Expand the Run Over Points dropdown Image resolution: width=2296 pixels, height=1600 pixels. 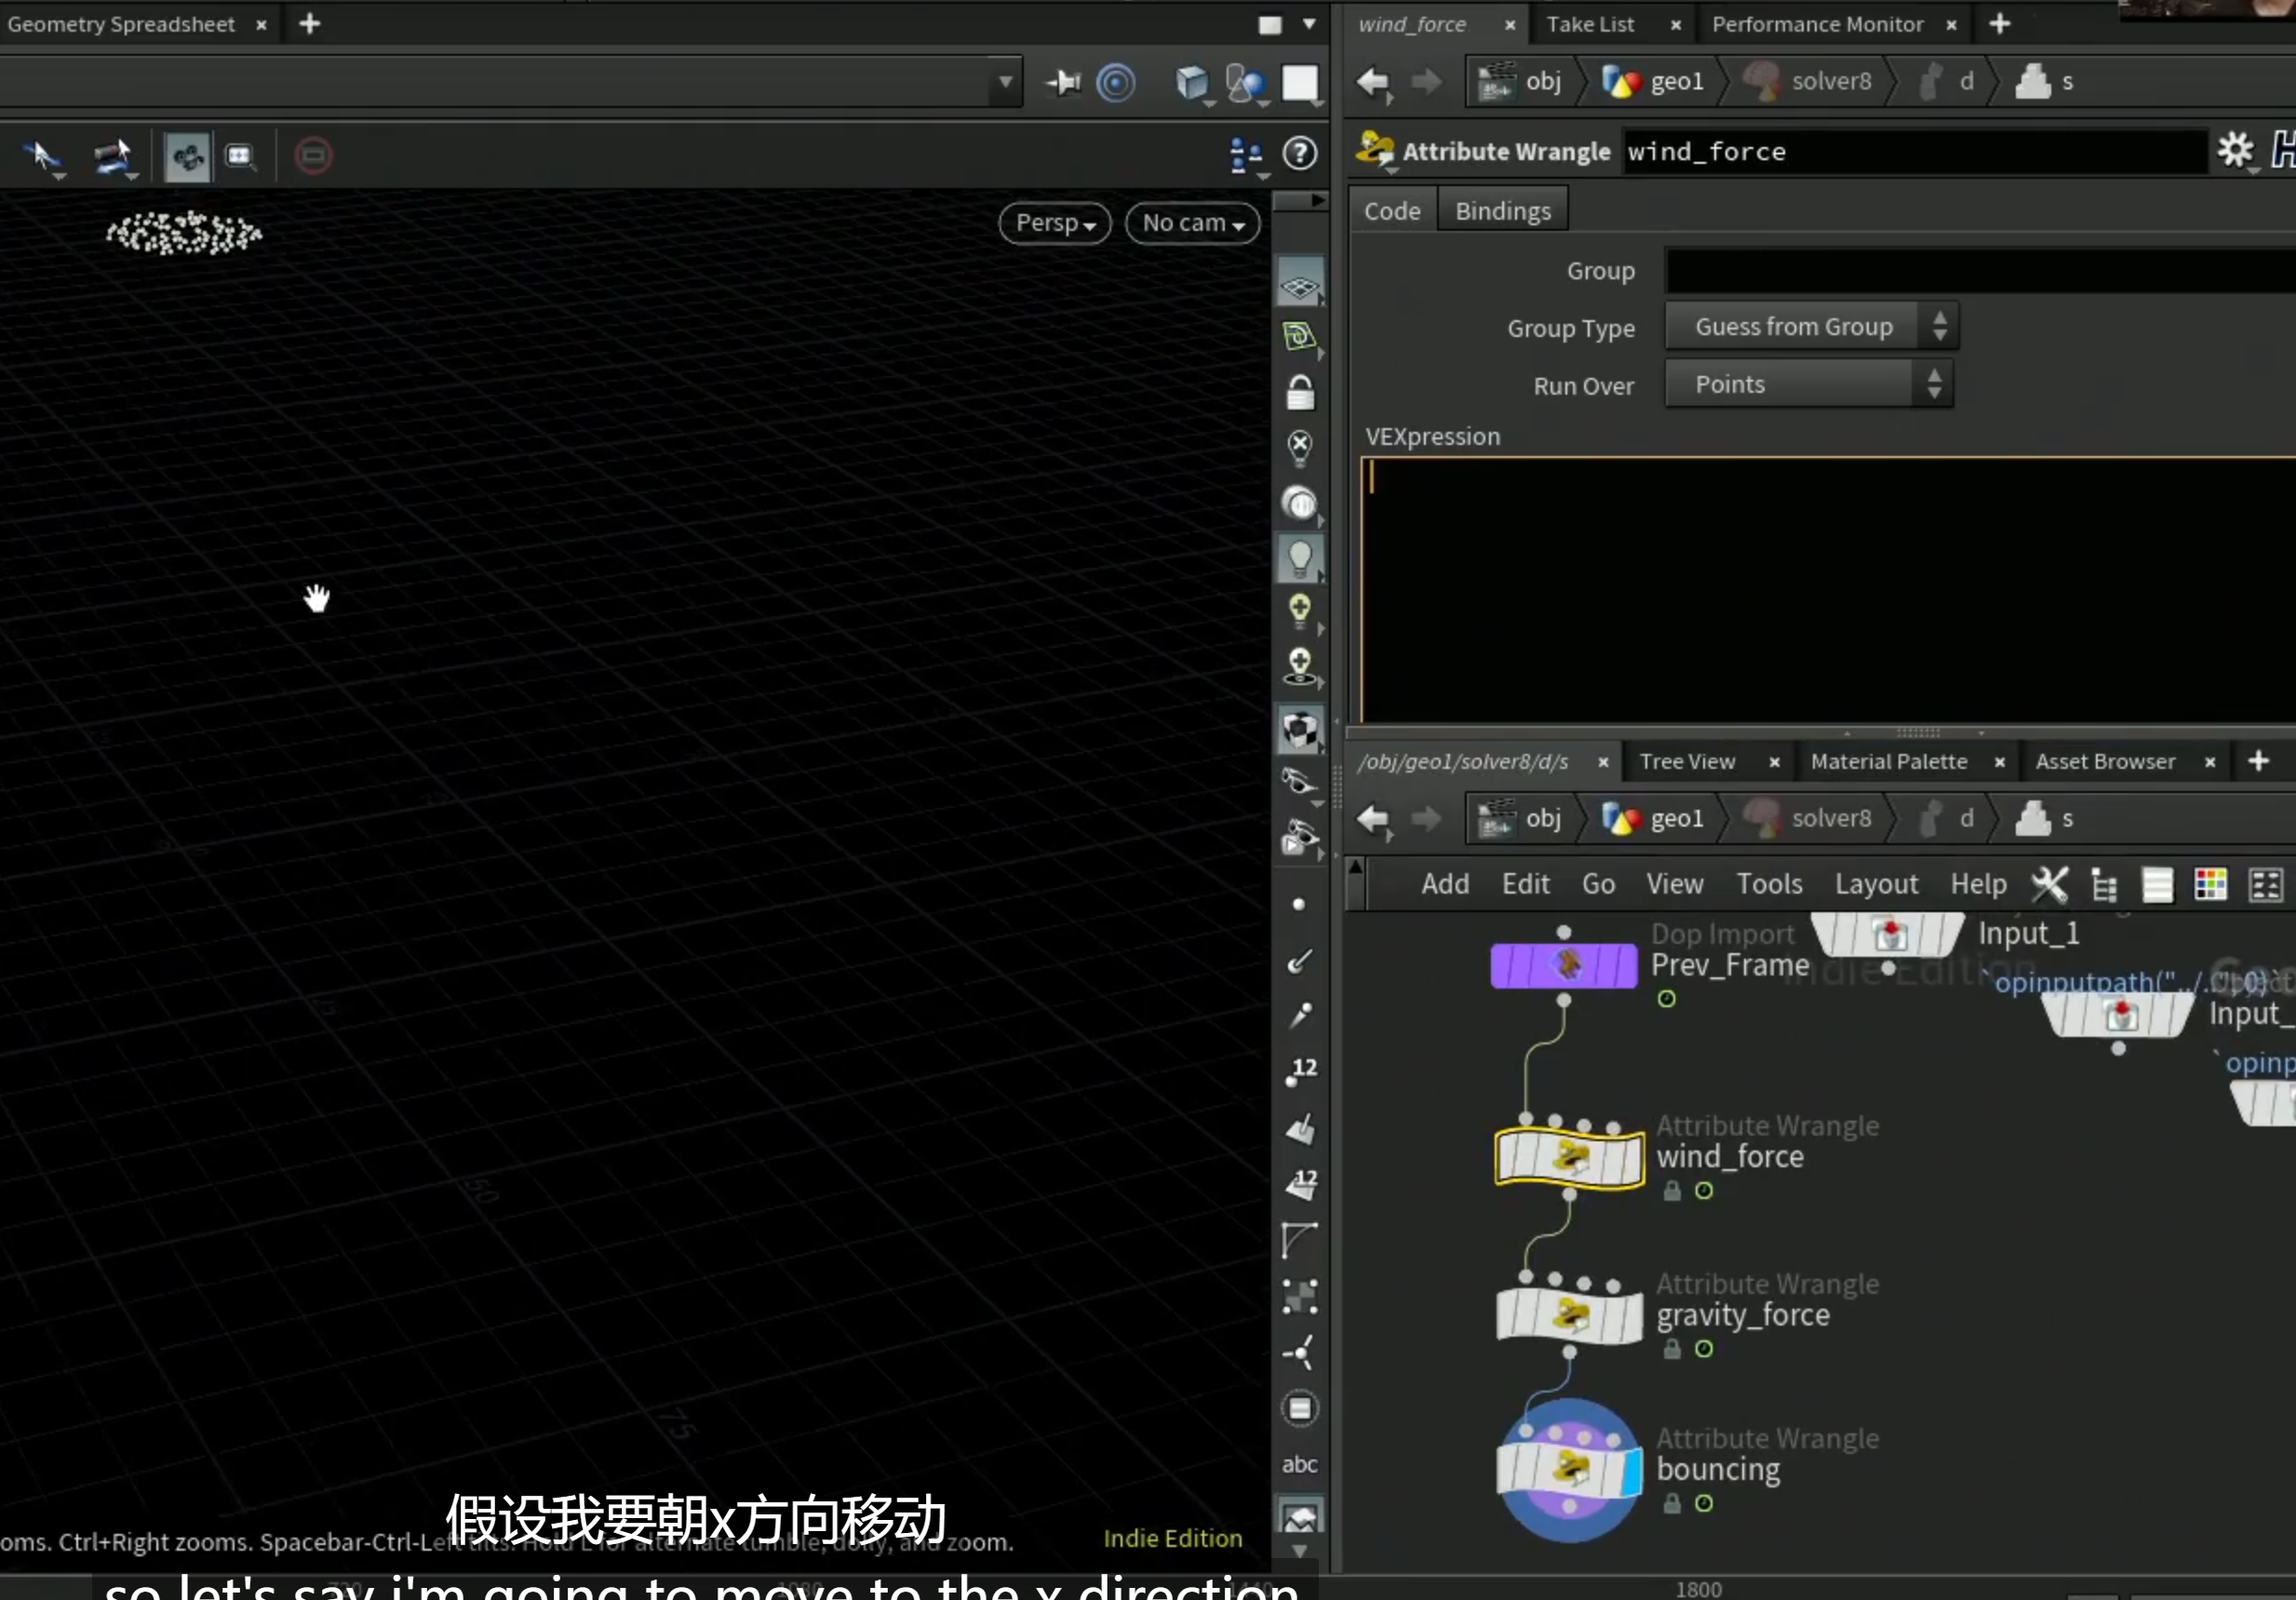[1808, 384]
